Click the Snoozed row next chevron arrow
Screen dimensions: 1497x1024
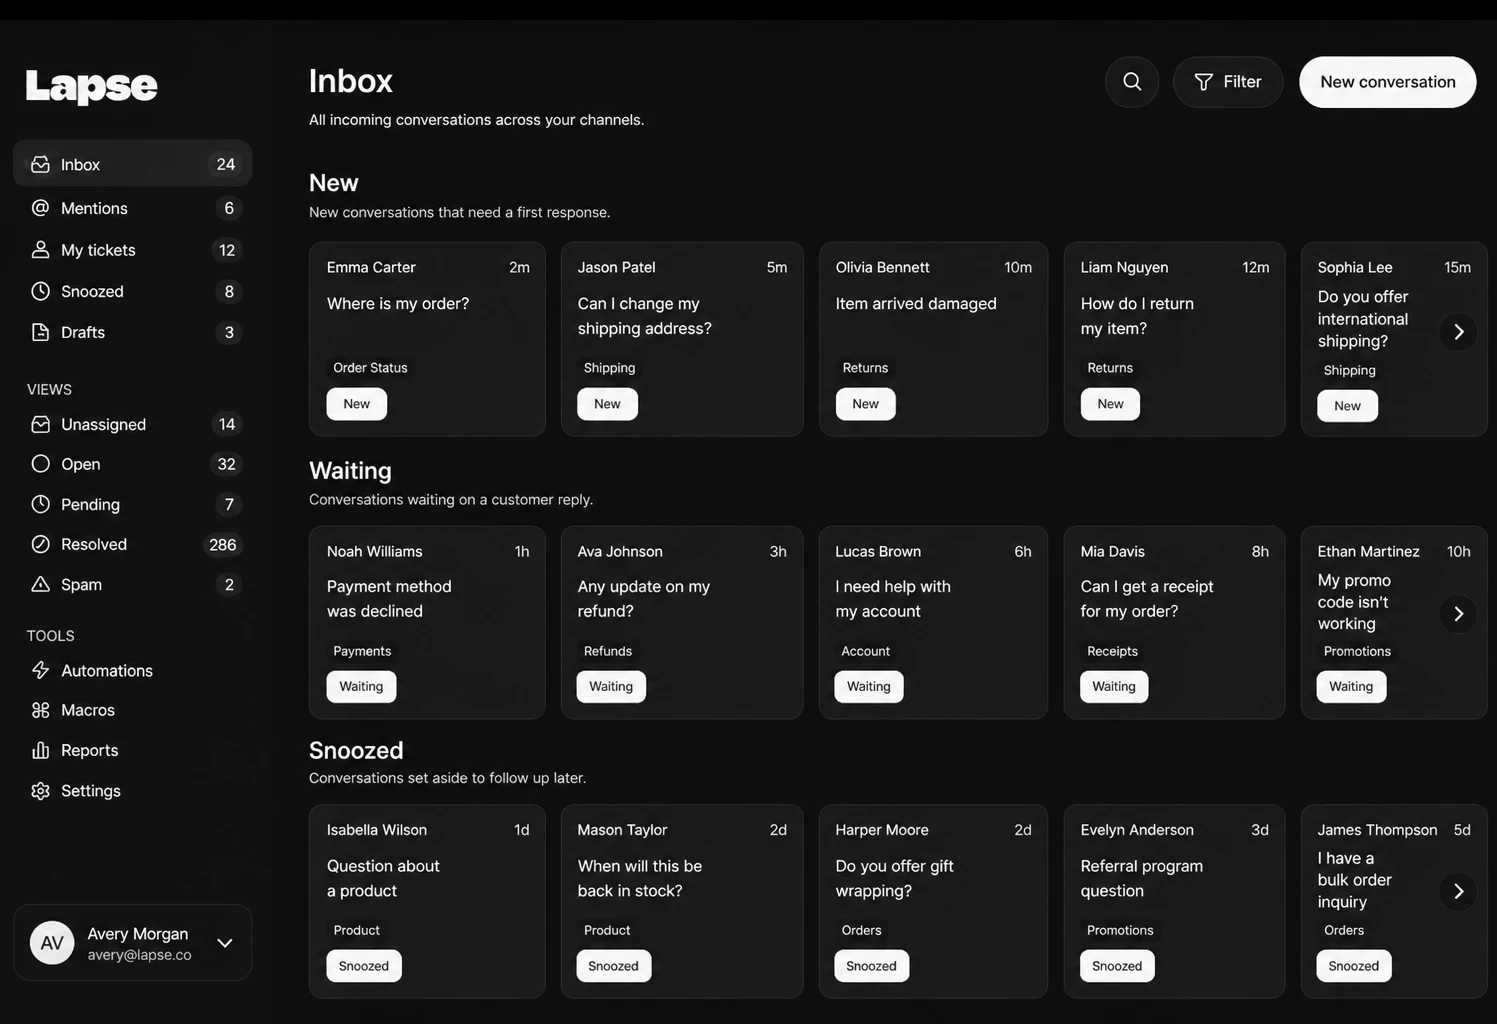(x=1458, y=891)
